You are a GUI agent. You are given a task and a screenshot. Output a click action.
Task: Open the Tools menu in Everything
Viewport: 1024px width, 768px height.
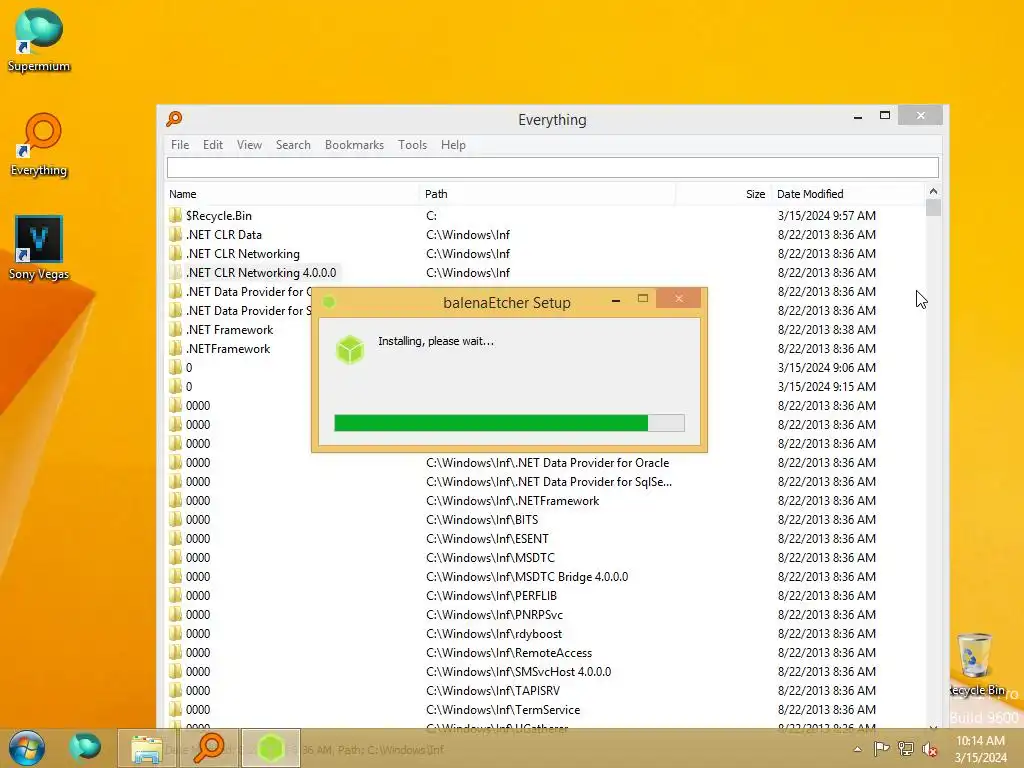click(x=412, y=145)
